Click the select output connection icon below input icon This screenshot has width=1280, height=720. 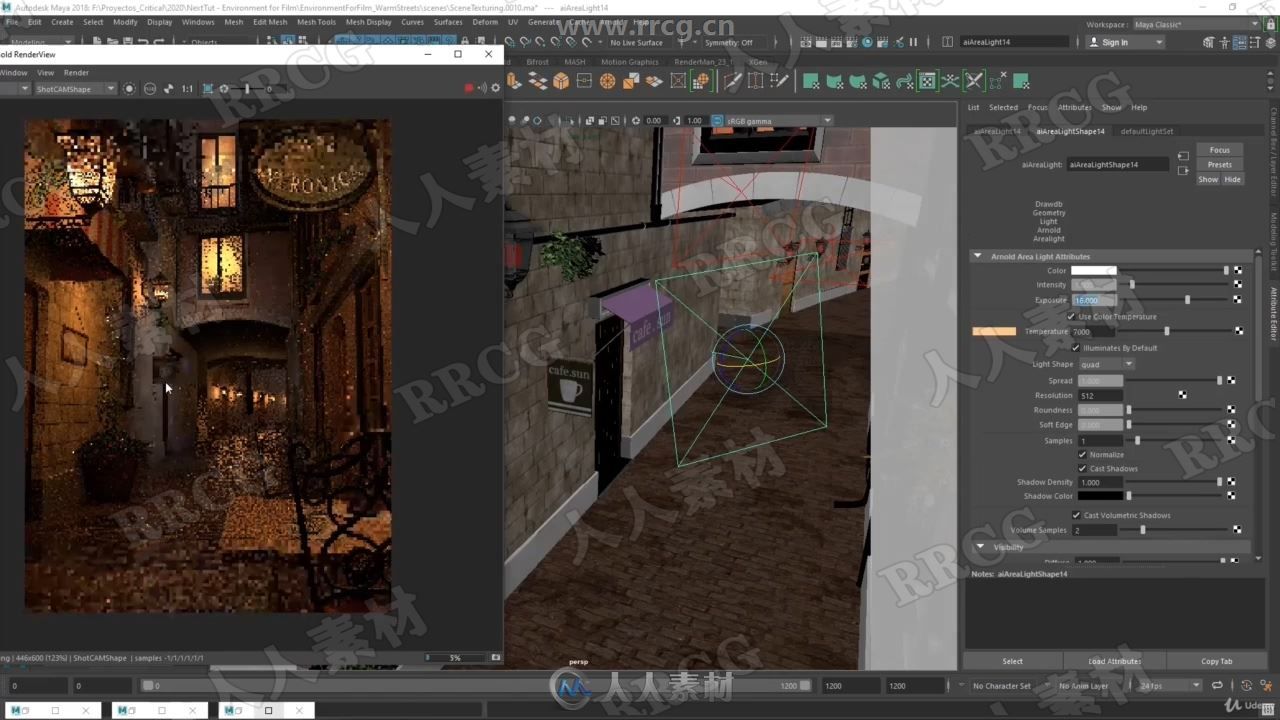click(x=1183, y=171)
